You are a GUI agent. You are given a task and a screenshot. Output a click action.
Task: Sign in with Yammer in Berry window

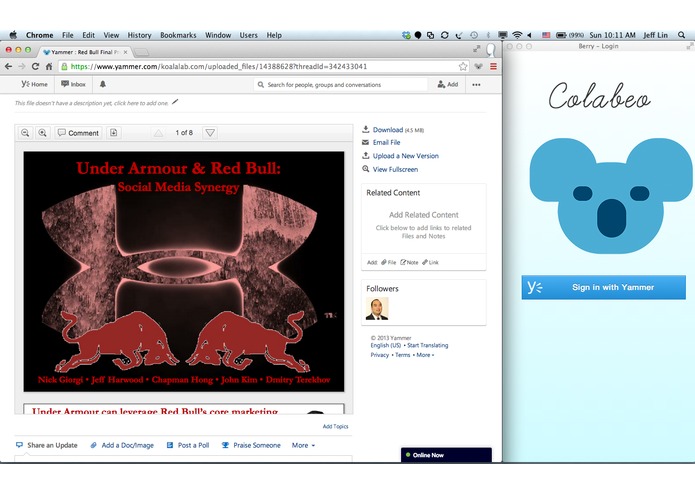click(x=603, y=287)
